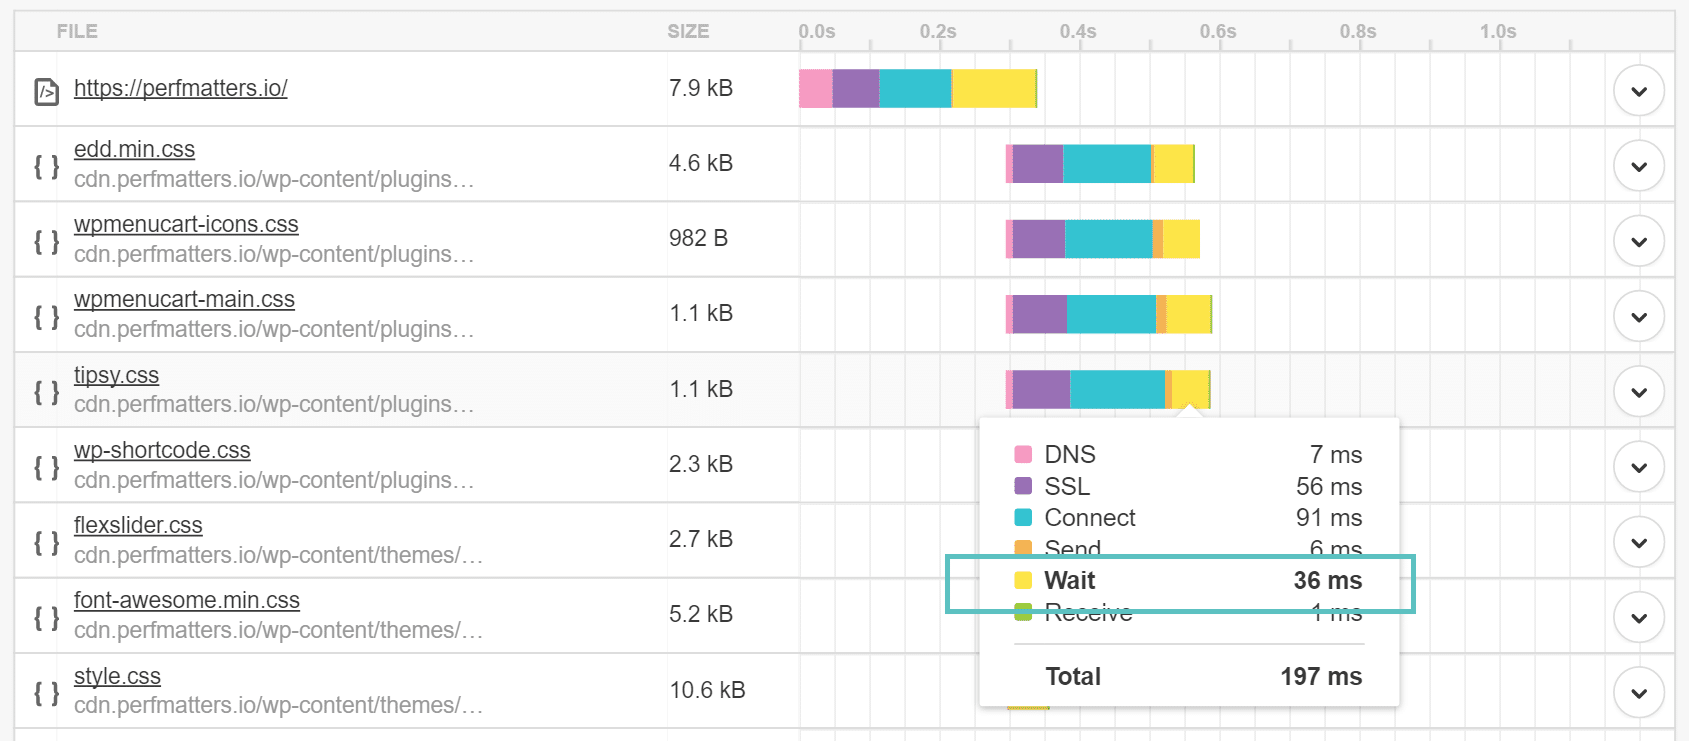Click the CSS braces icon for edd.min.css

click(46, 166)
